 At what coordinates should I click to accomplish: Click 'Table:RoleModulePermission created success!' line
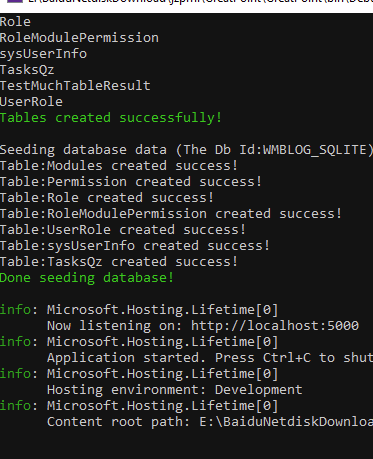(171, 214)
